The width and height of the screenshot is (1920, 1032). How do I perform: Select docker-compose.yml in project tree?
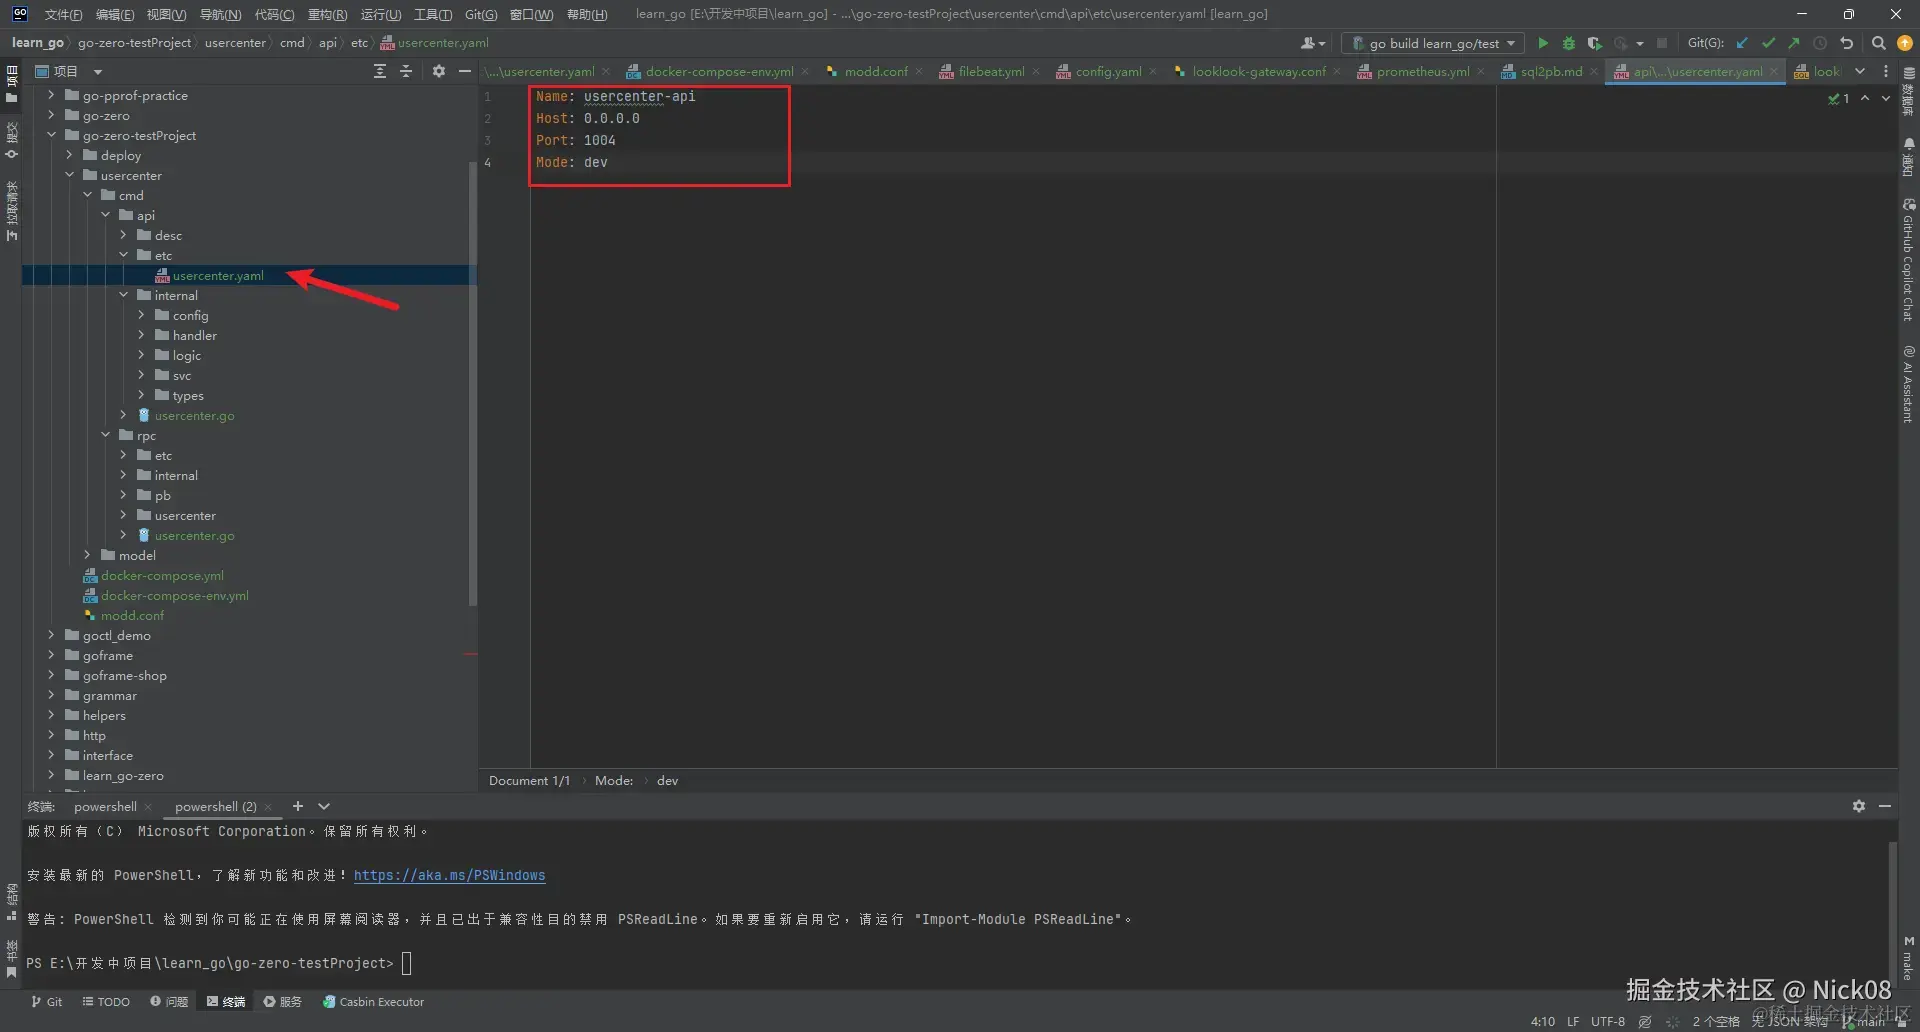[162, 575]
